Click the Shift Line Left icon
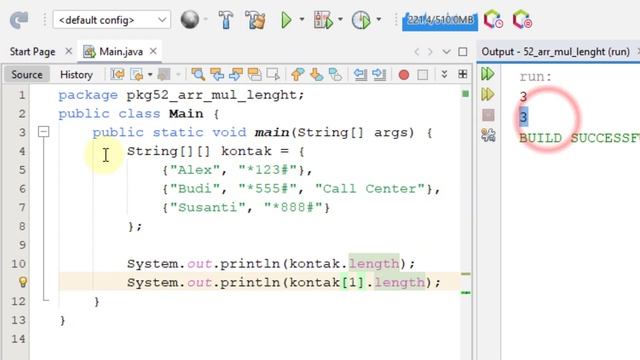The width and height of the screenshot is (640, 360). coord(360,74)
